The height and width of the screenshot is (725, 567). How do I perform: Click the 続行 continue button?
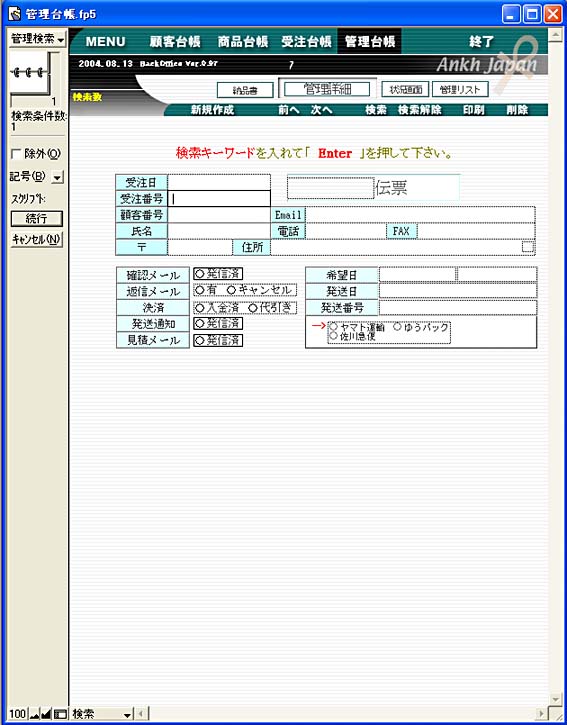coord(37,218)
